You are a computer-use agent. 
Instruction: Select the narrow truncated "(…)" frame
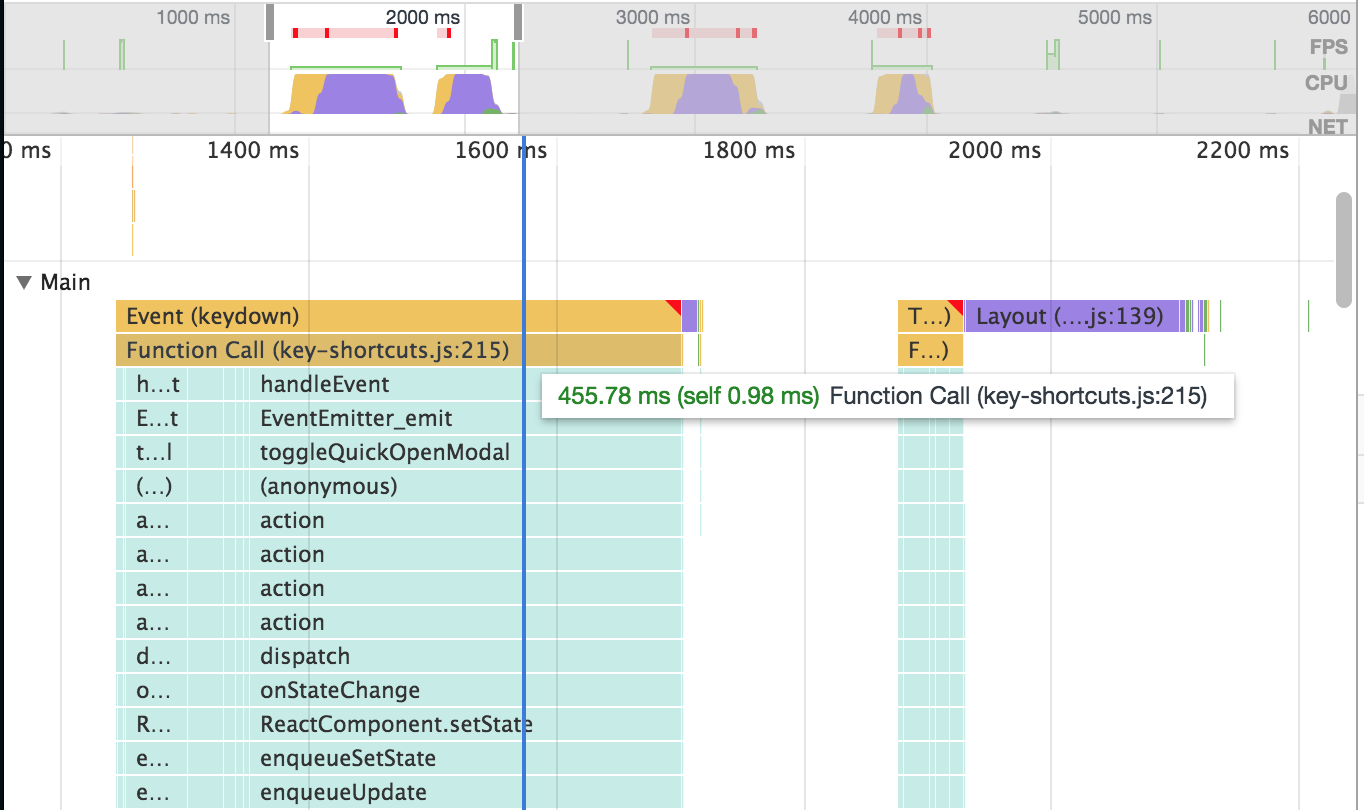[x=158, y=486]
